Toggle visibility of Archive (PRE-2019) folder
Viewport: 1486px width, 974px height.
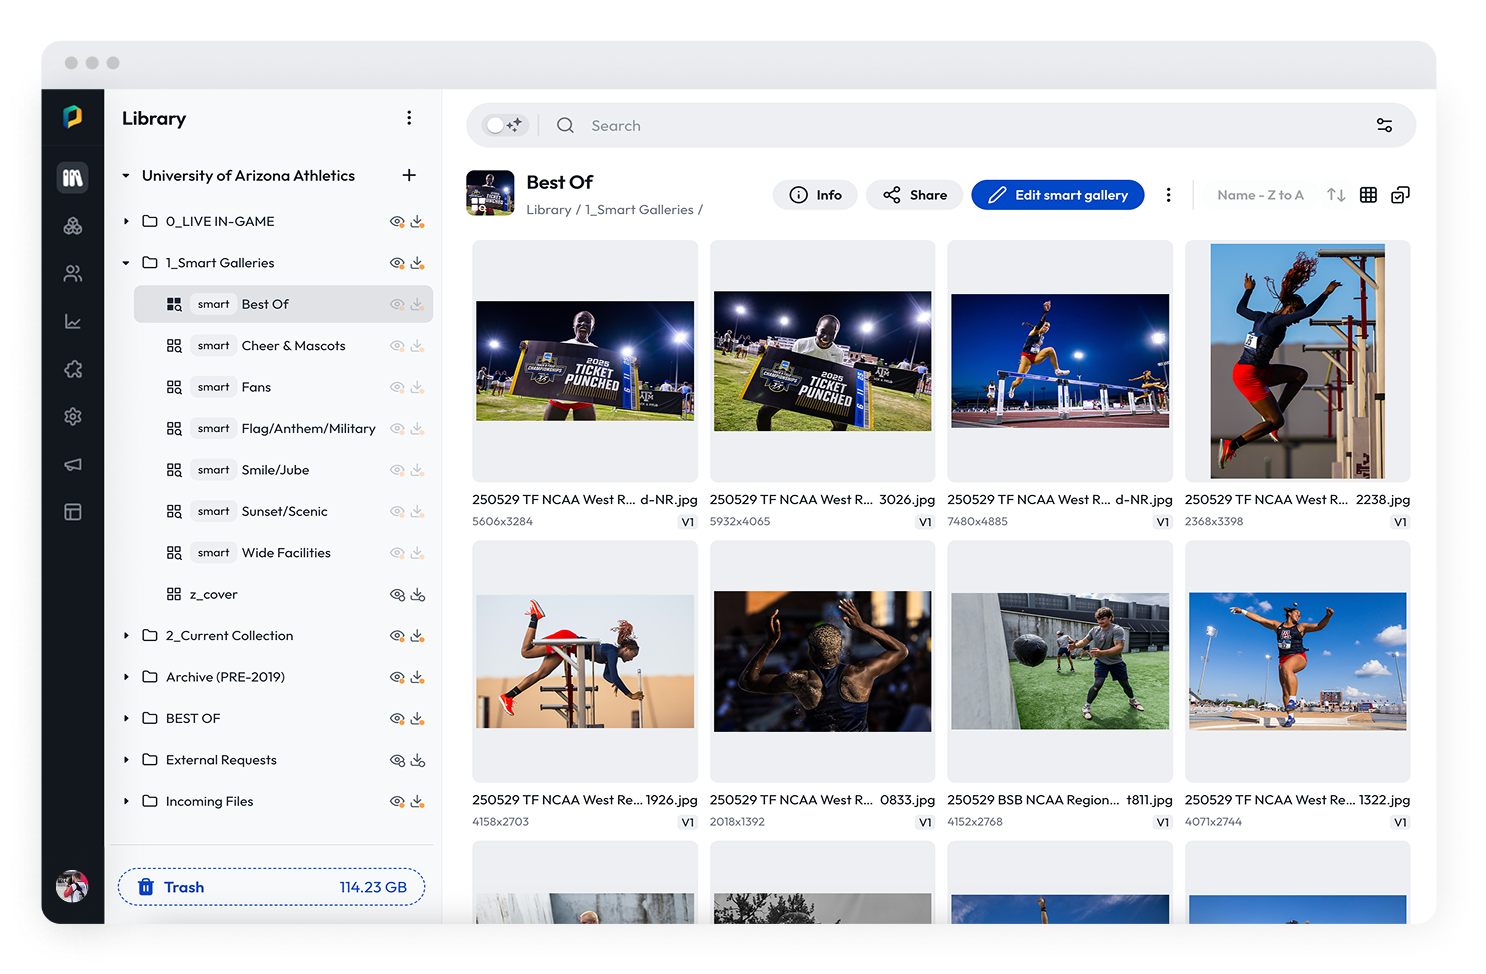(x=397, y=677)
